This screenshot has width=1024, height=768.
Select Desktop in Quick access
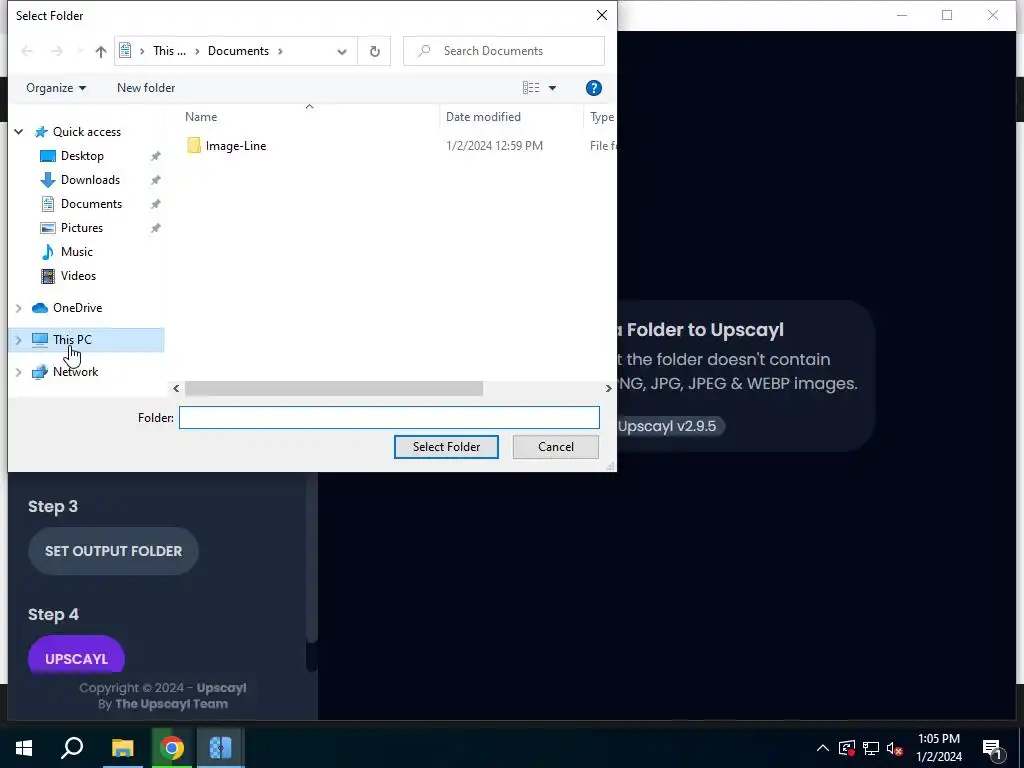pos(82,155)
